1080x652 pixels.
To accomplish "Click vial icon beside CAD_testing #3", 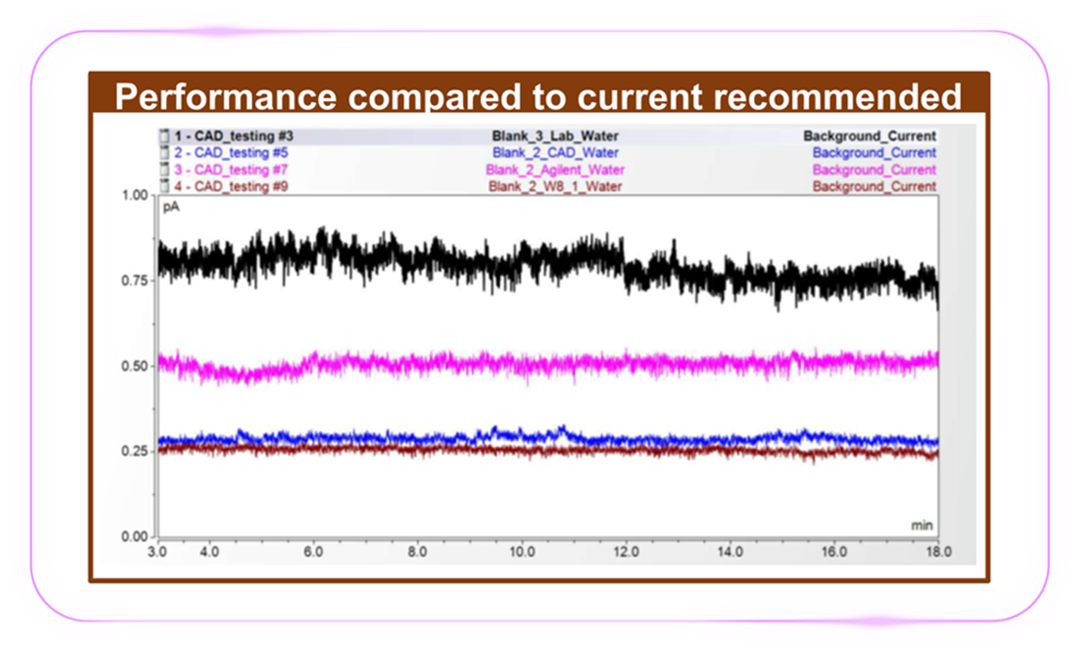I will (x=165, y=136).
